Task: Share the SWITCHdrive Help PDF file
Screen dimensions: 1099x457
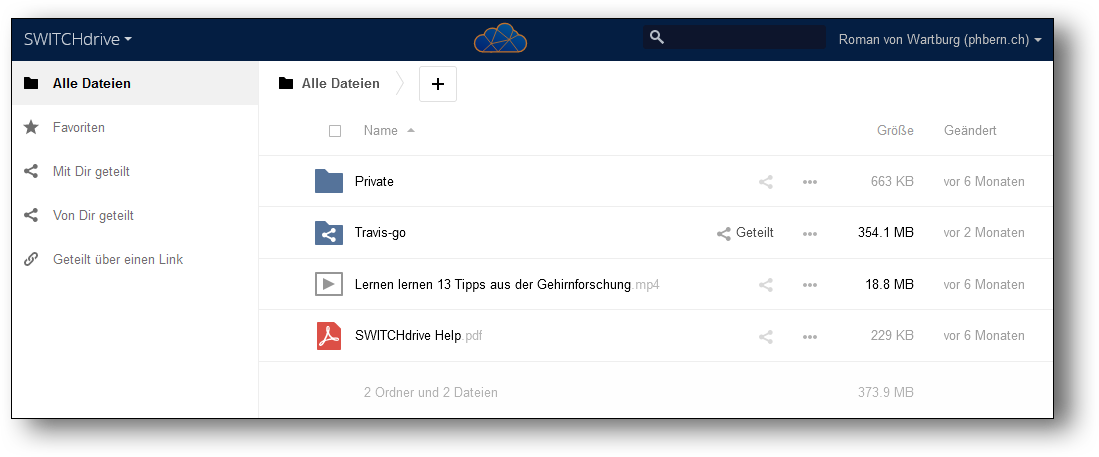Action: click(766, 337)
